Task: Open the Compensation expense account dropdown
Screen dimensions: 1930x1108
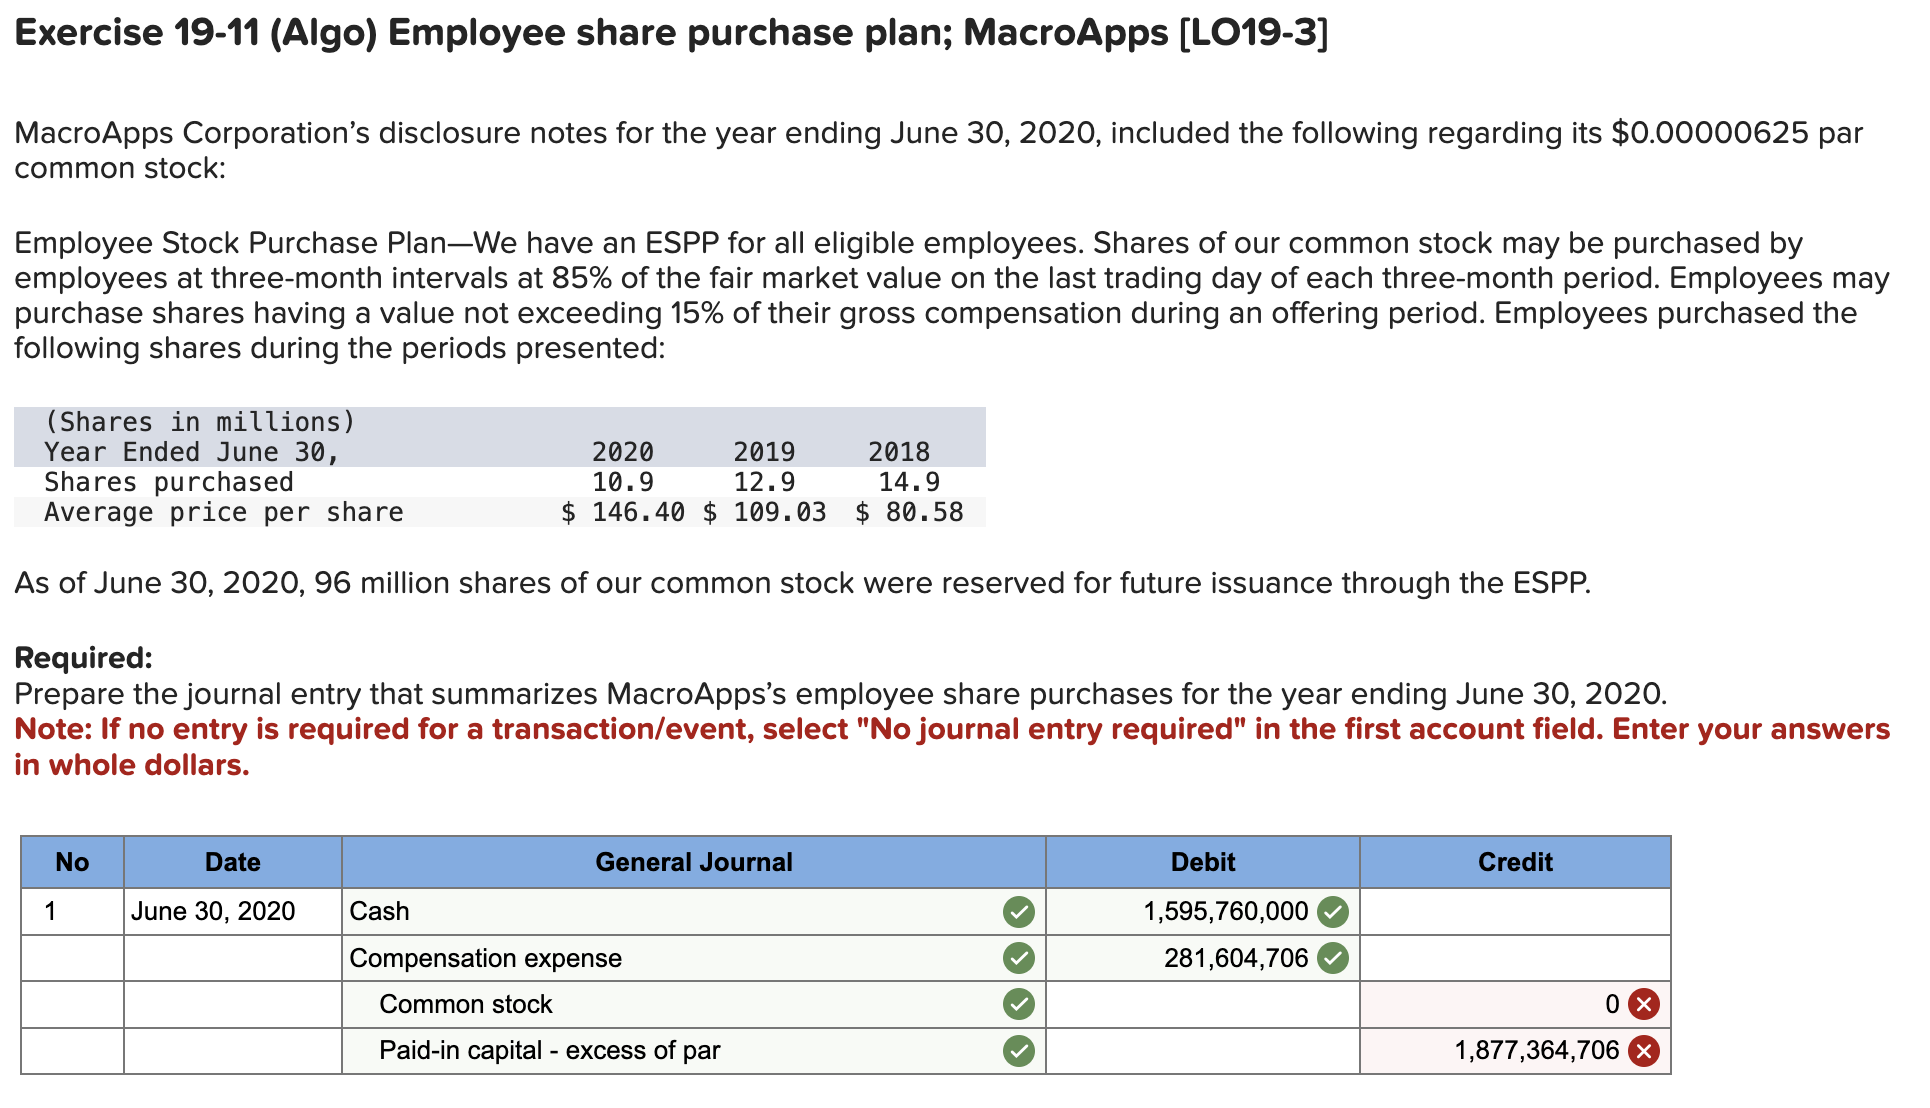Action: 600,957
